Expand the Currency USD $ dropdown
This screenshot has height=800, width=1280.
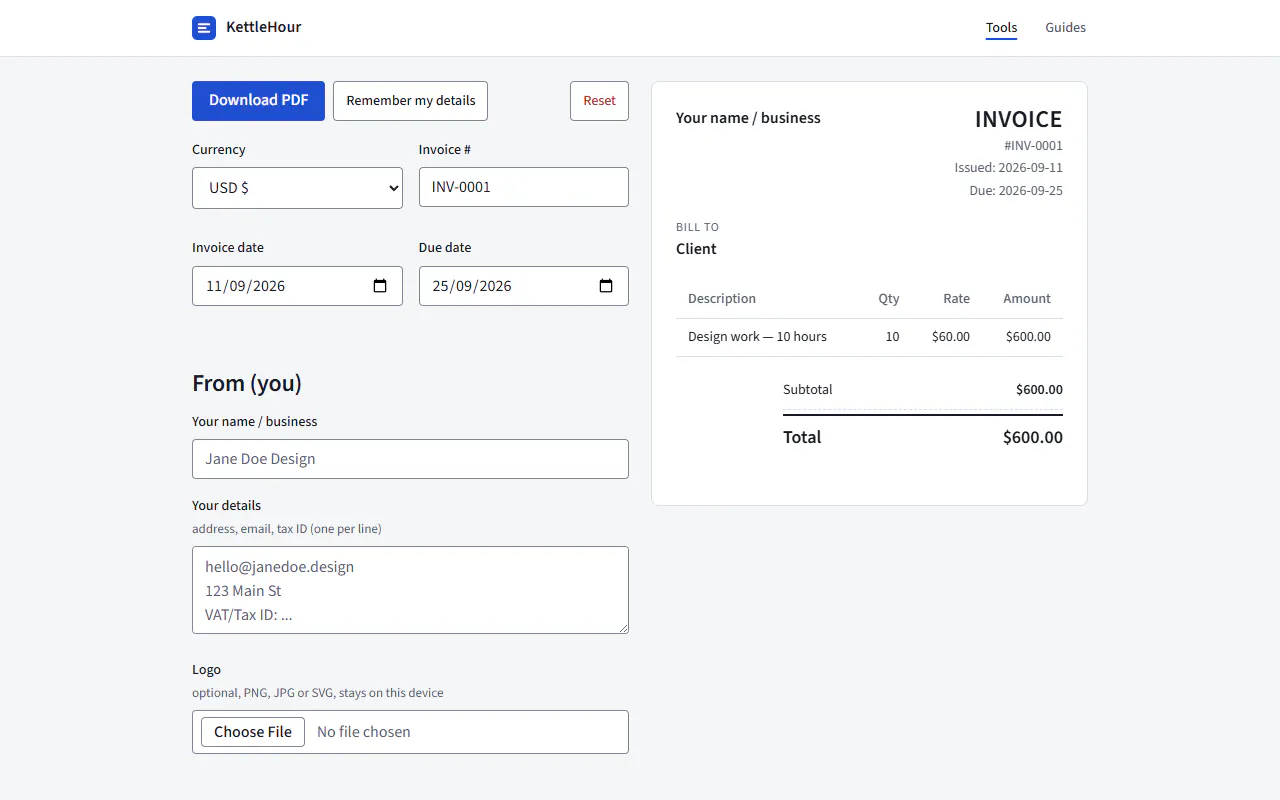coord(297,188)
